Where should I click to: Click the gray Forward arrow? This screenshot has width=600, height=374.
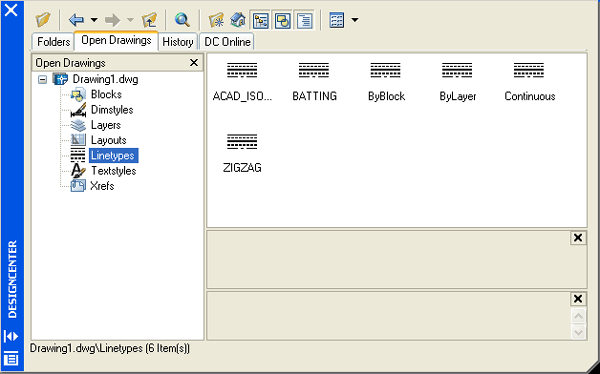coord(112,20)
